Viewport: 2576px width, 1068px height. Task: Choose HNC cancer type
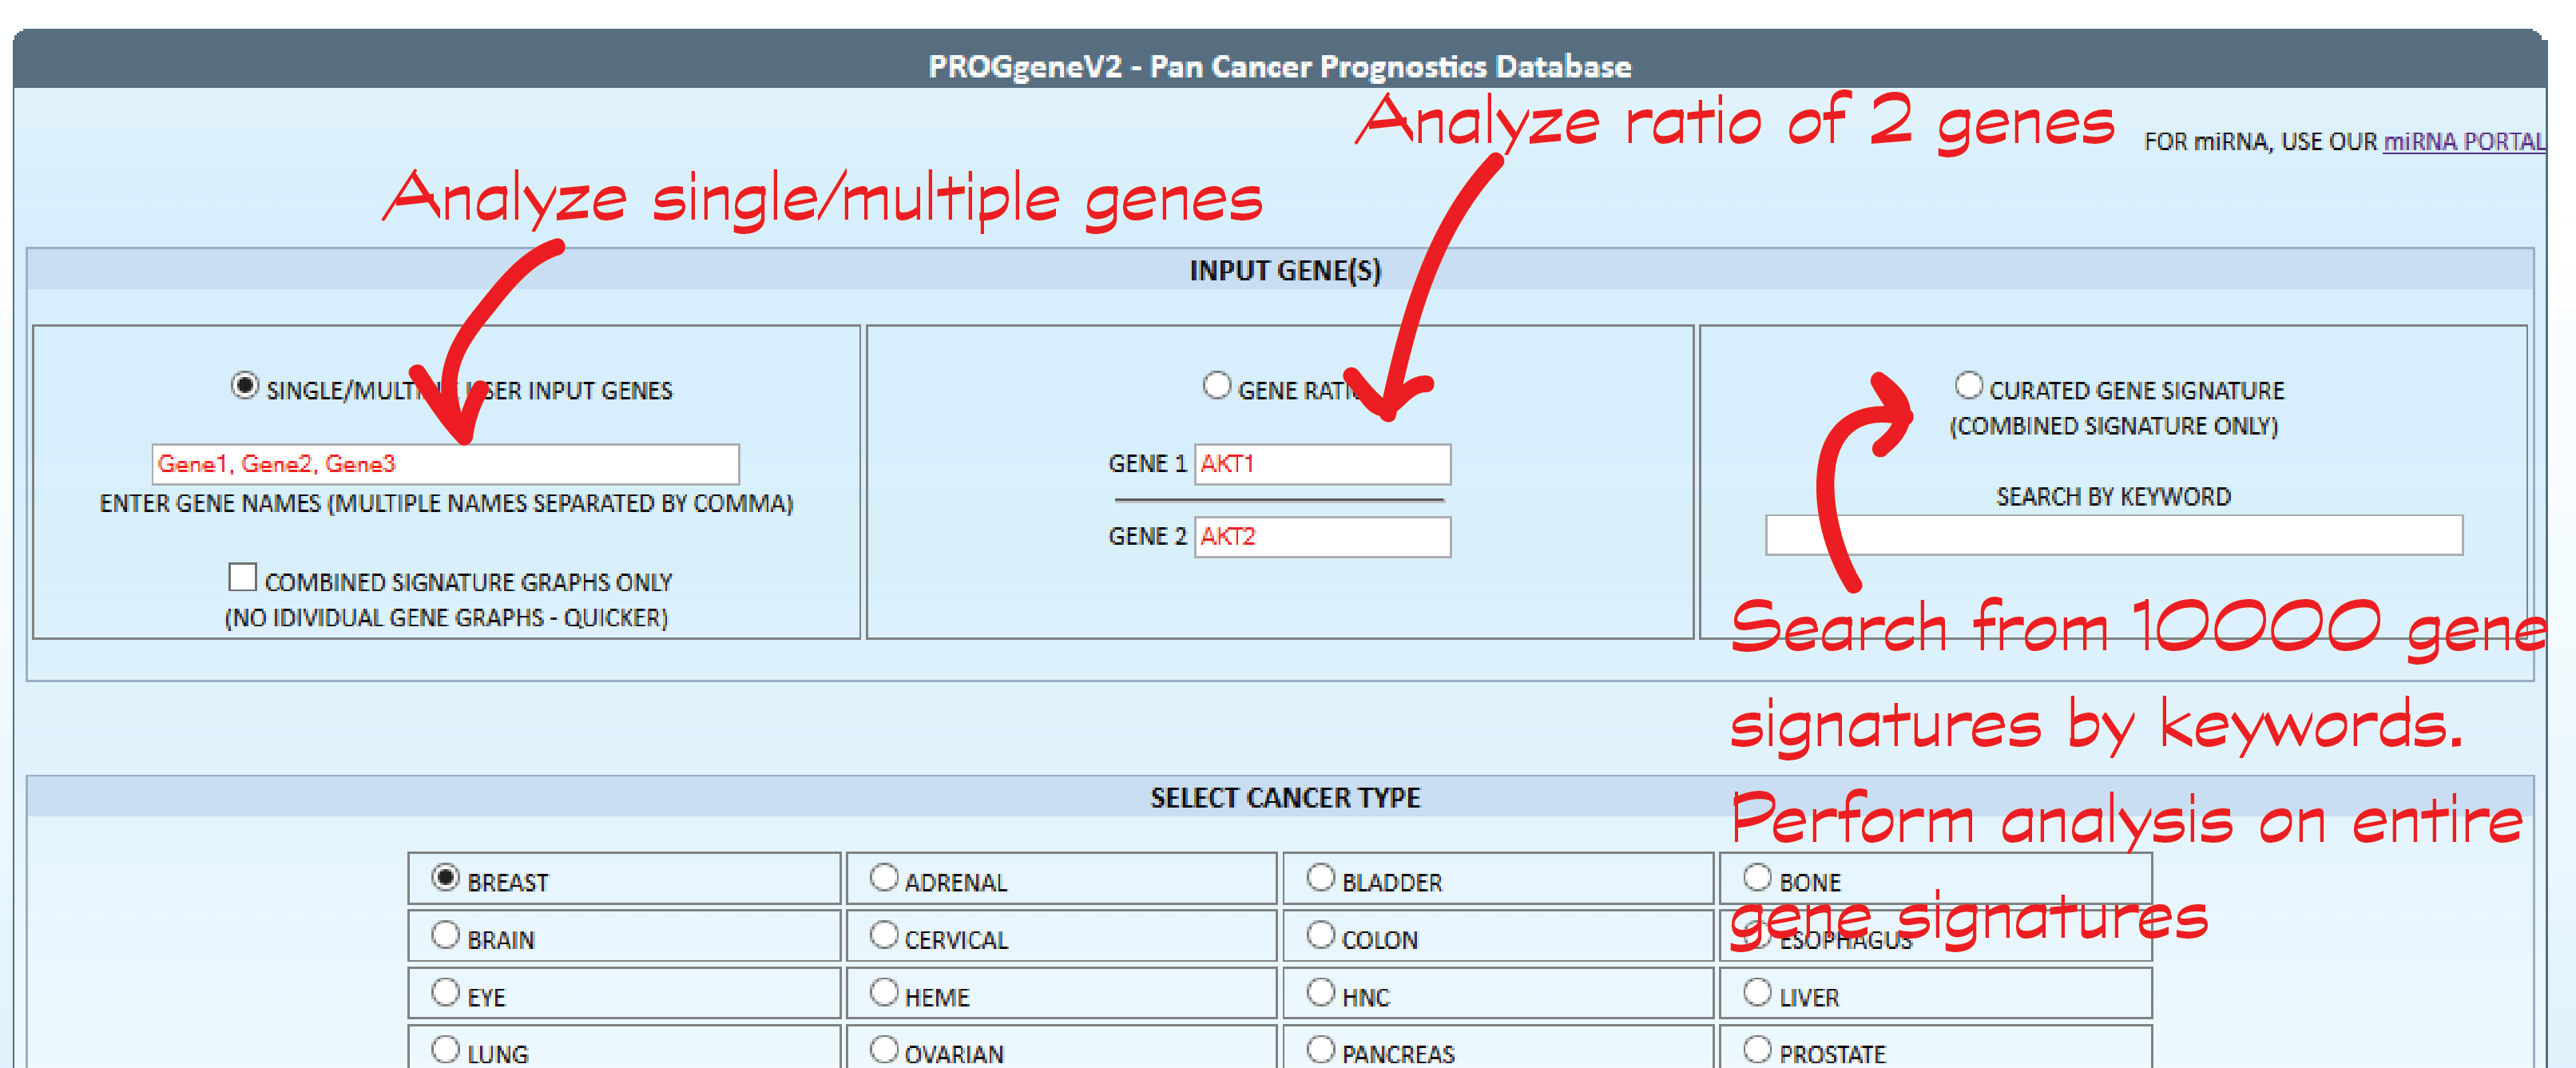coord(1320,993)
